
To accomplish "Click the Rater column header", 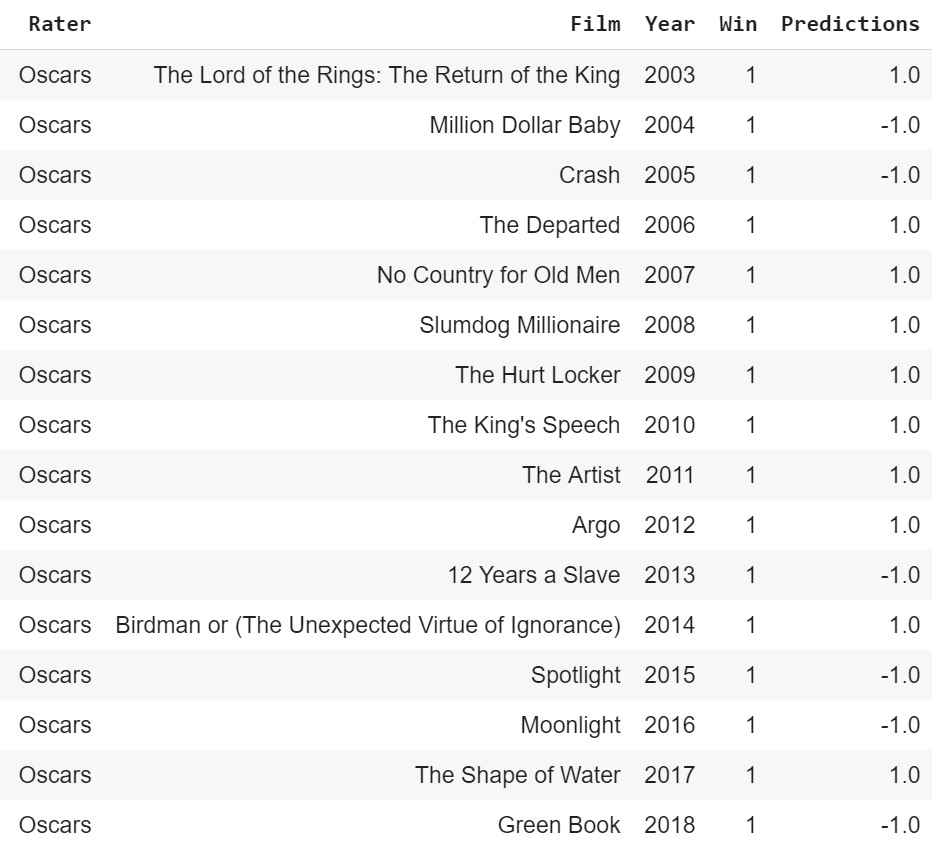I will [60, 24].
